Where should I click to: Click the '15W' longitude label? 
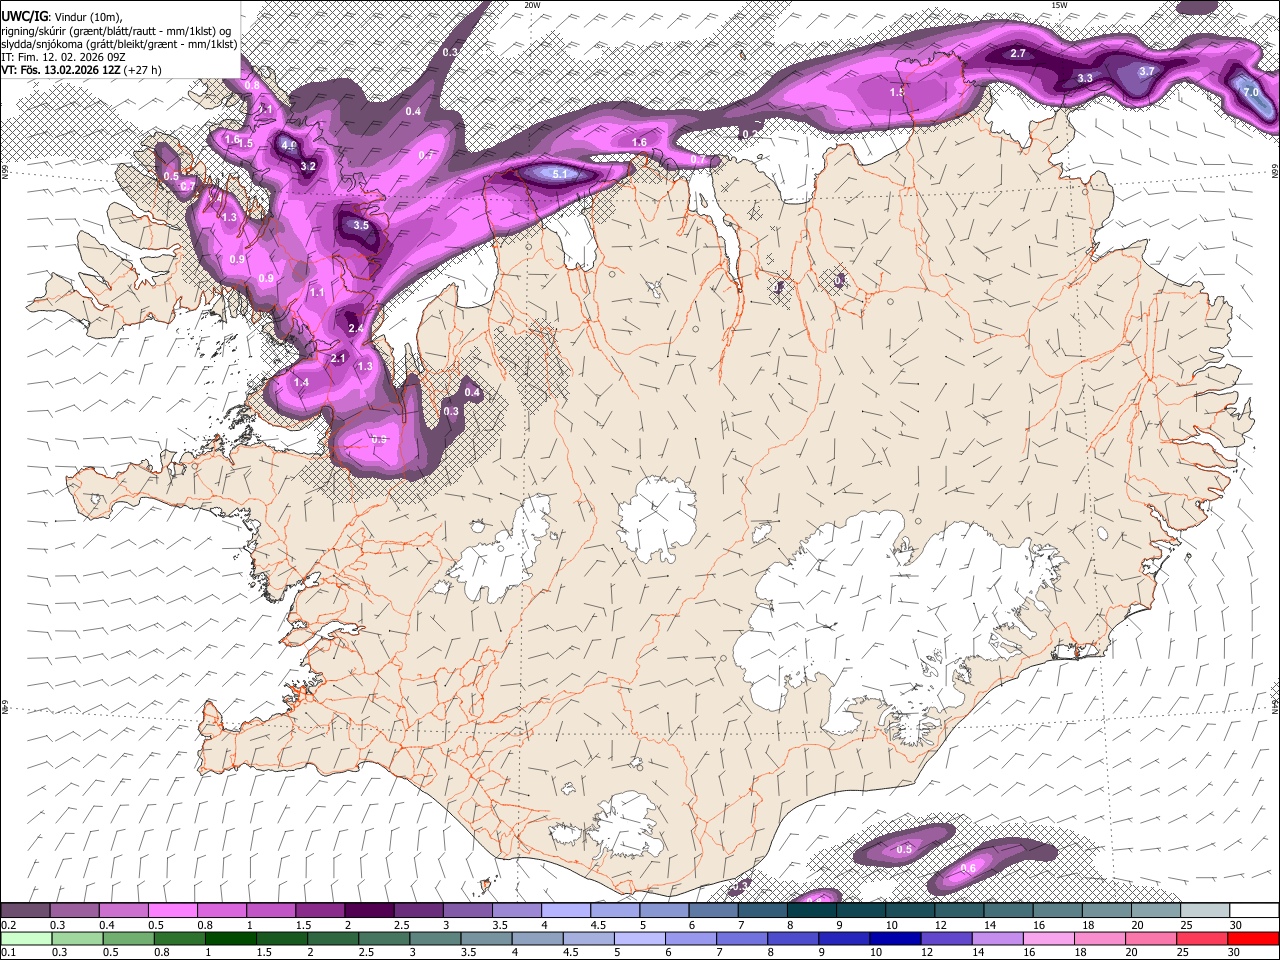(x=1058, y=5)
